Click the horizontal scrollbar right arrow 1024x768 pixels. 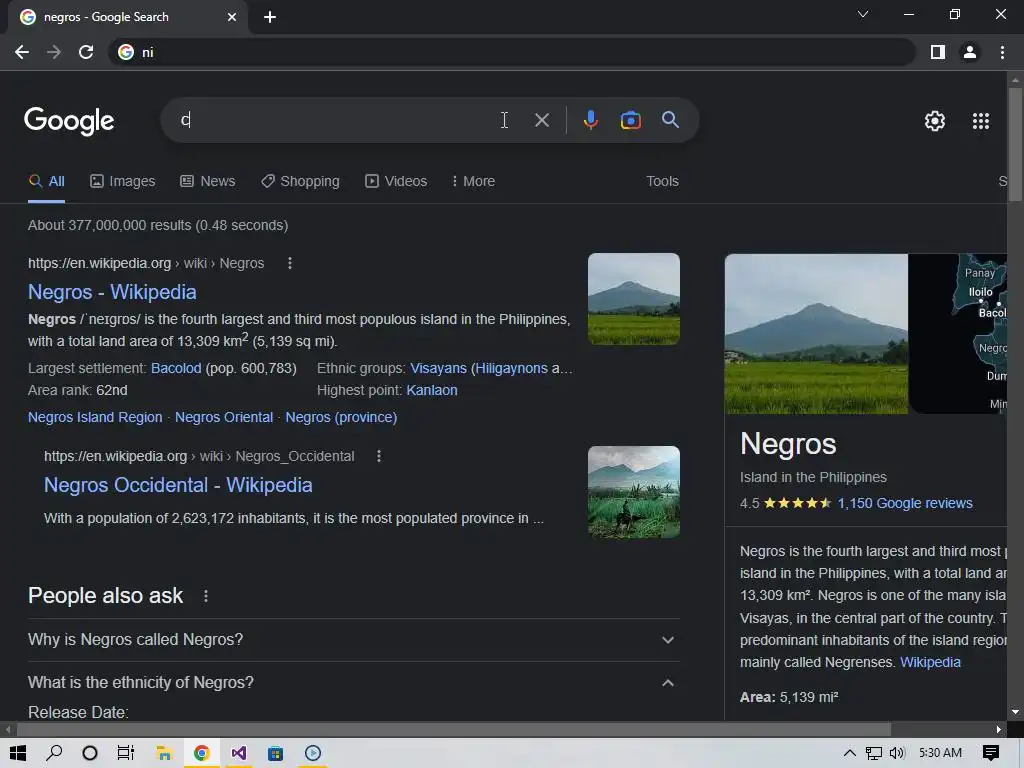point(999,729)
